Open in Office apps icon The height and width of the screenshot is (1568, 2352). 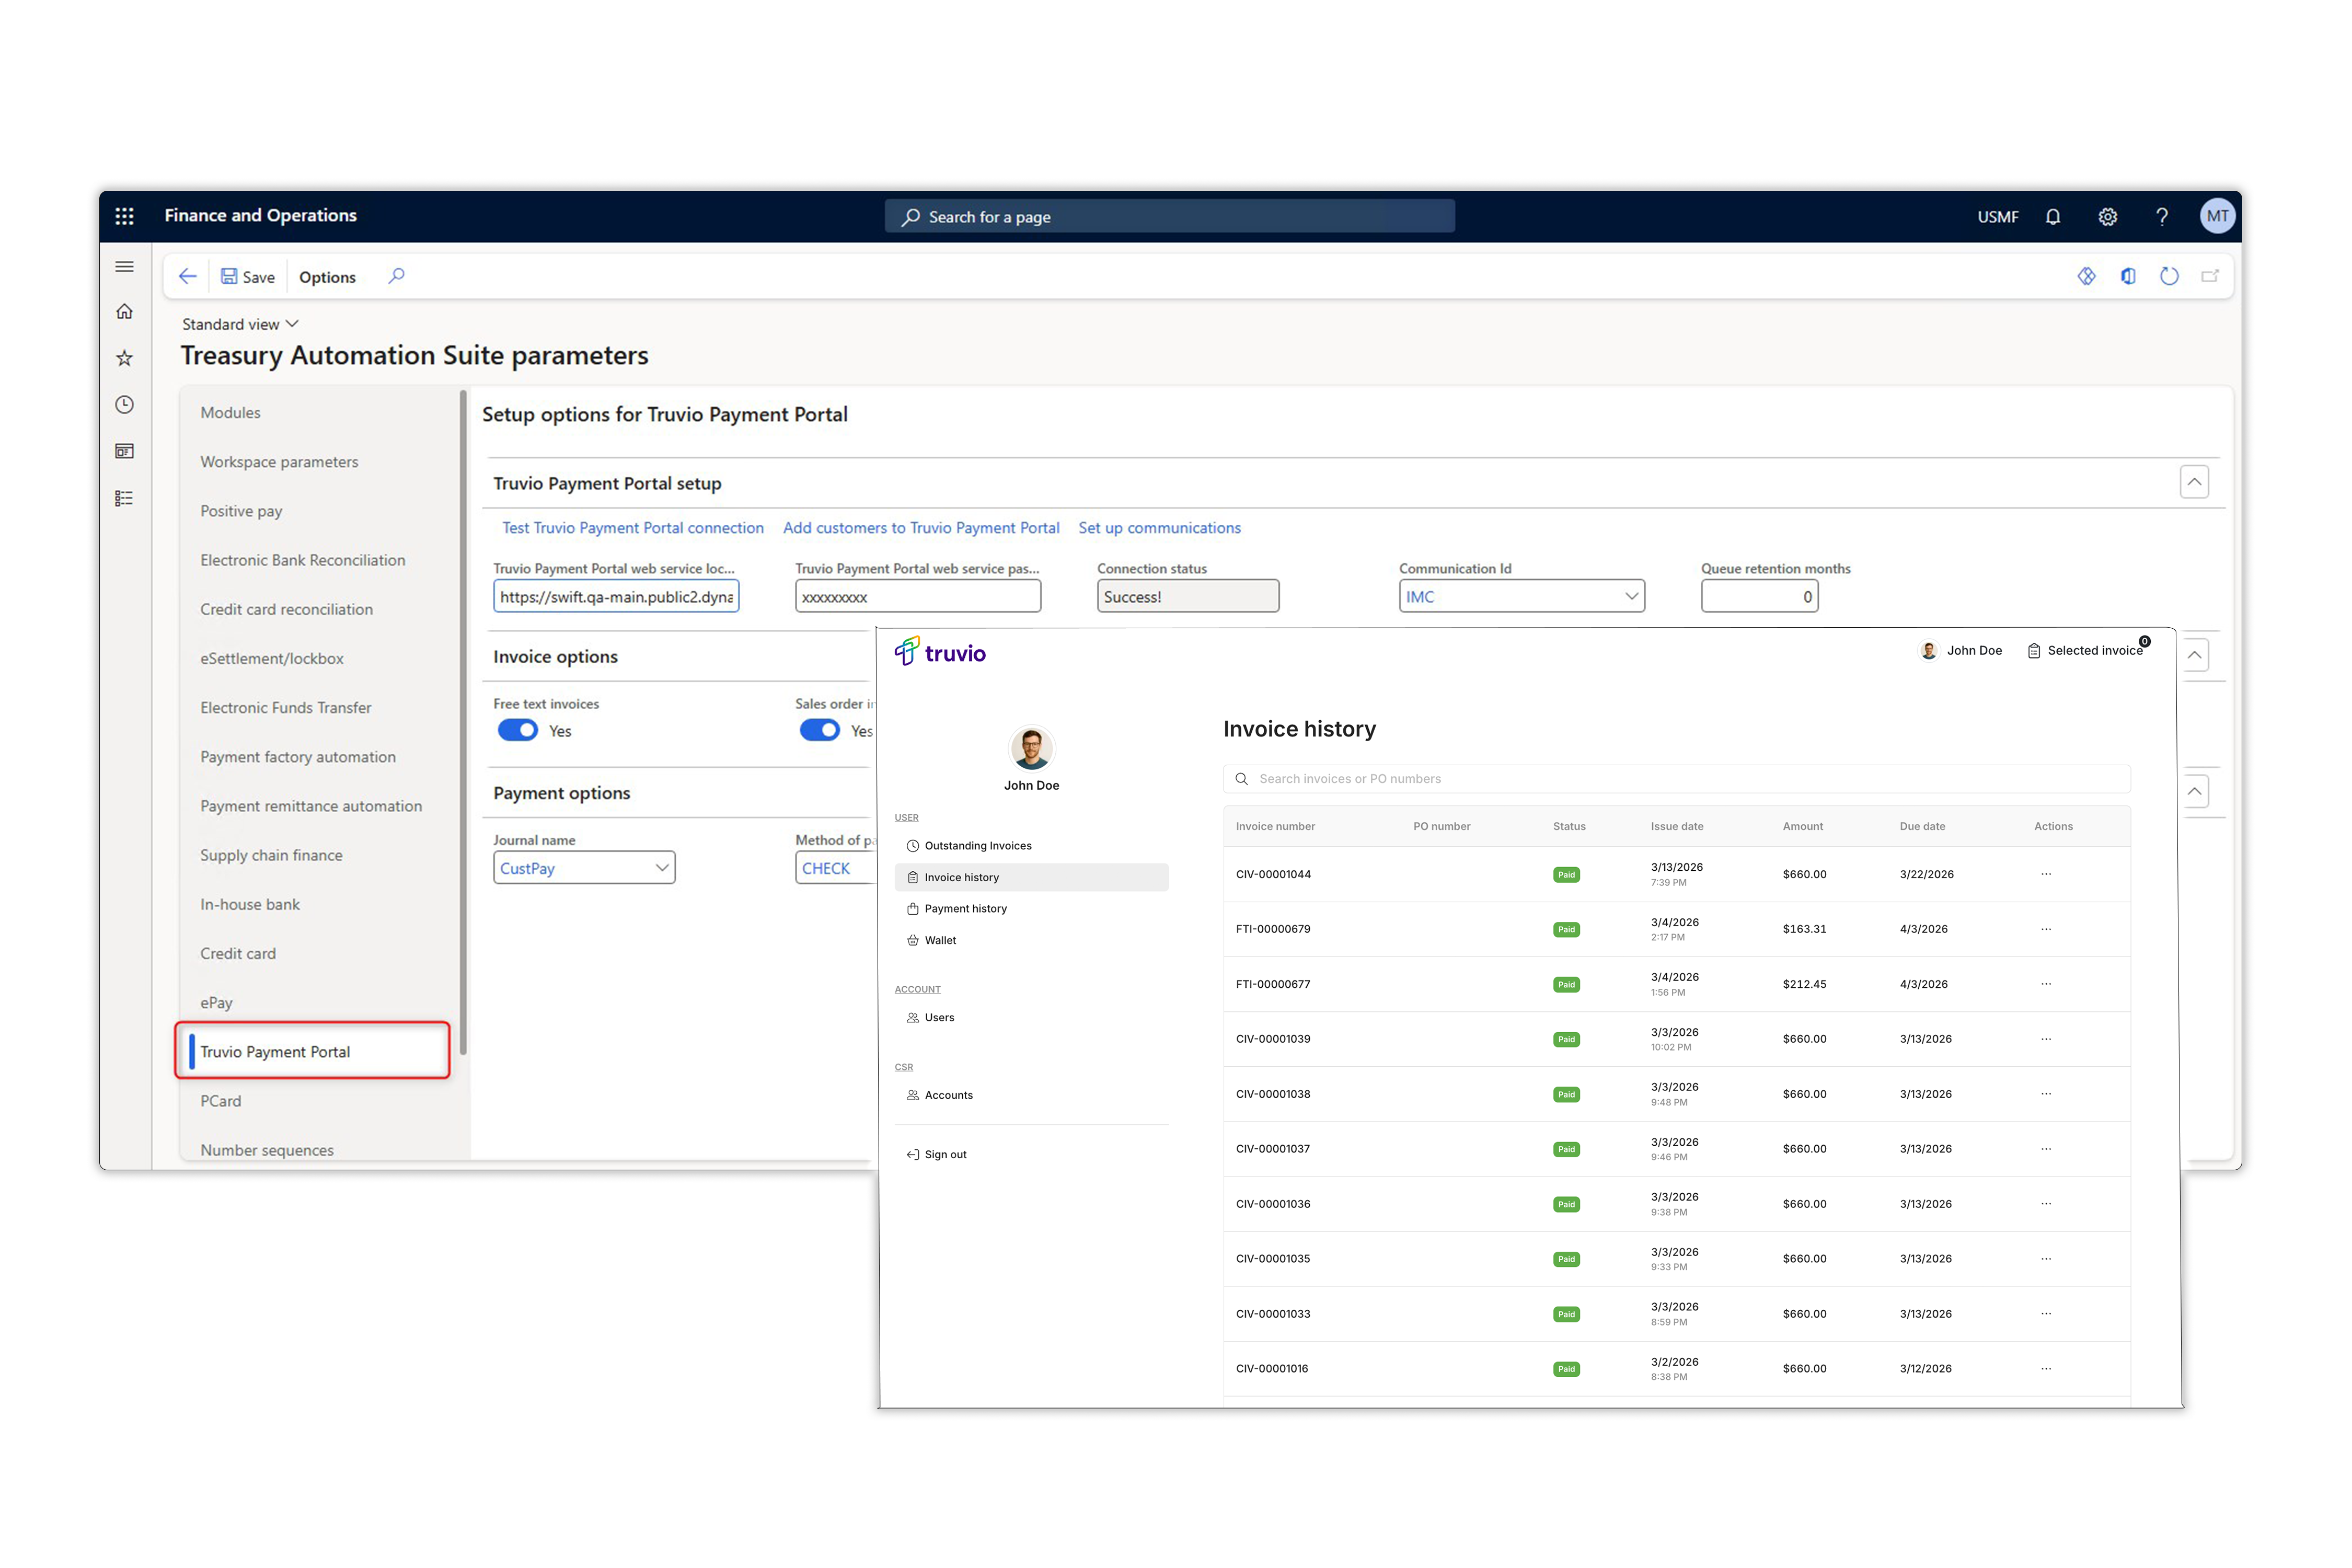point(2128,276)
